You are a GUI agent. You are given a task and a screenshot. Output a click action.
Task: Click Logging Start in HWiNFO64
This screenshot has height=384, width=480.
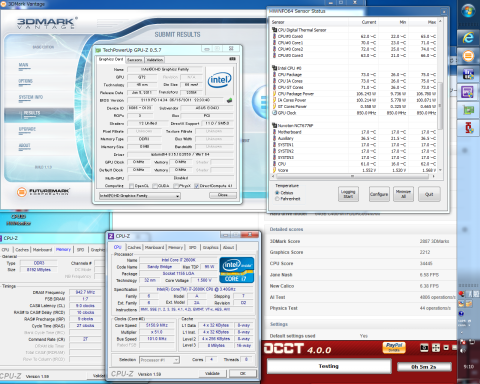point(348,194)
